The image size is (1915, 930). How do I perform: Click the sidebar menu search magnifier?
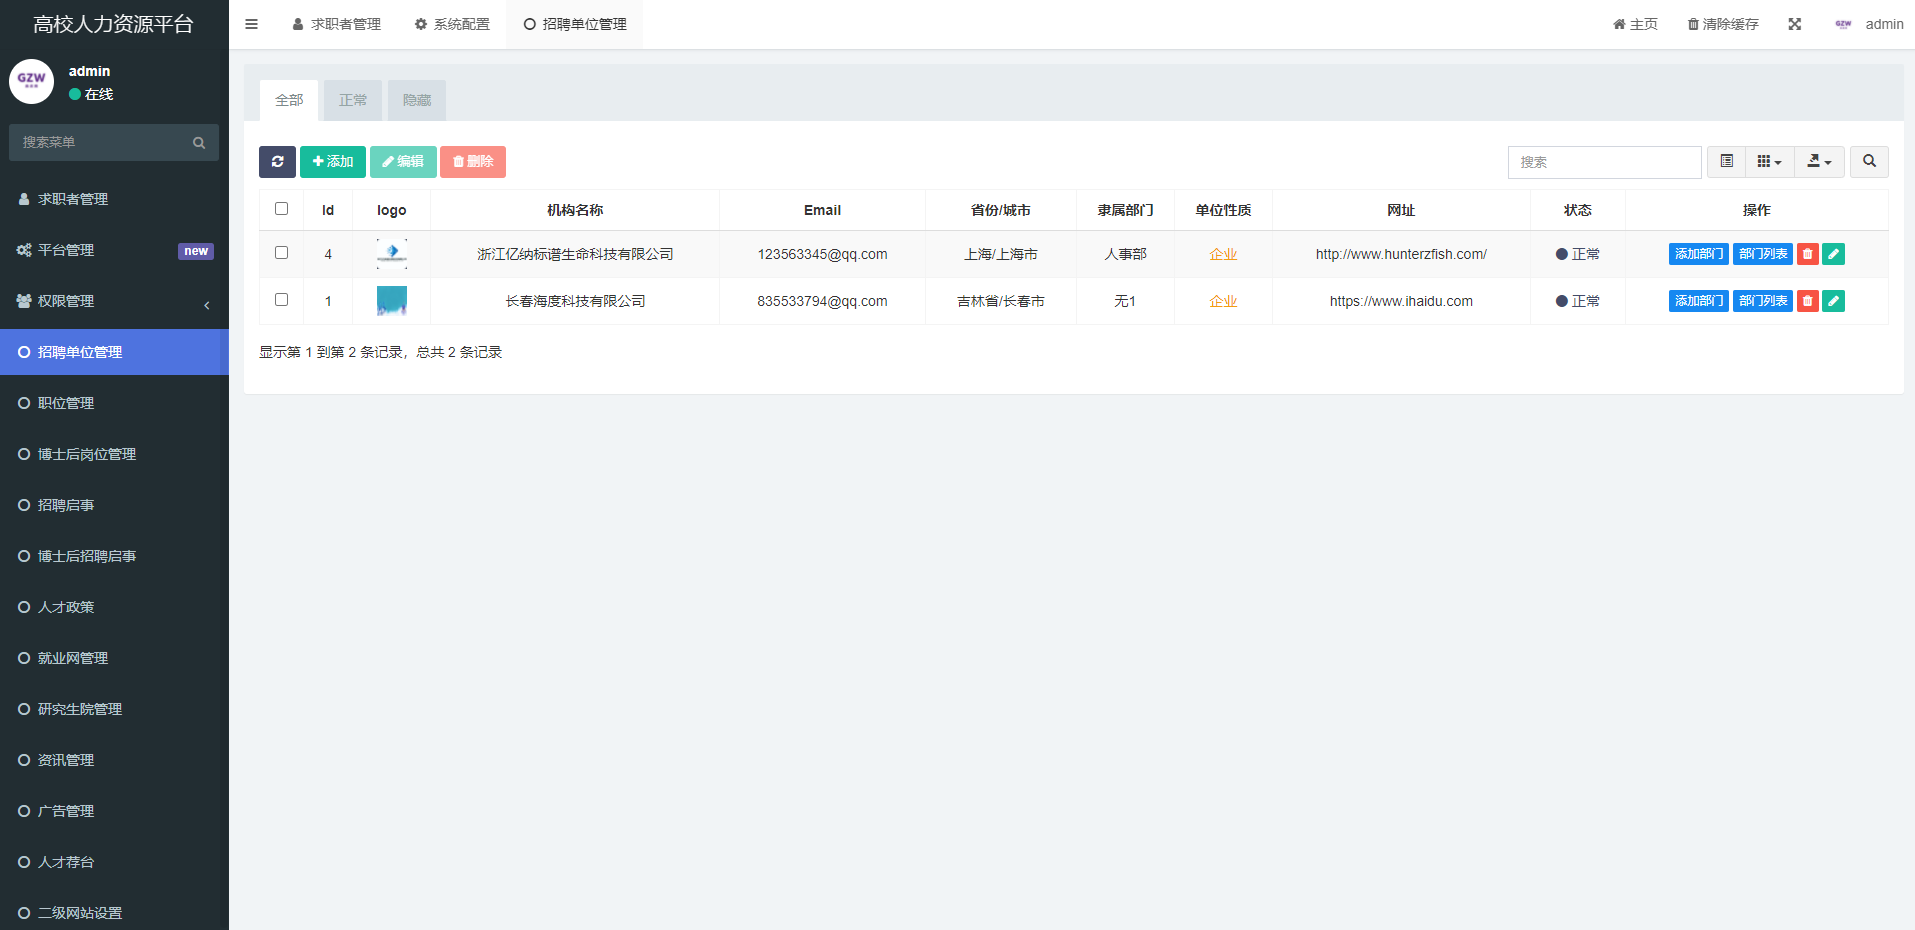pos(199,143)
